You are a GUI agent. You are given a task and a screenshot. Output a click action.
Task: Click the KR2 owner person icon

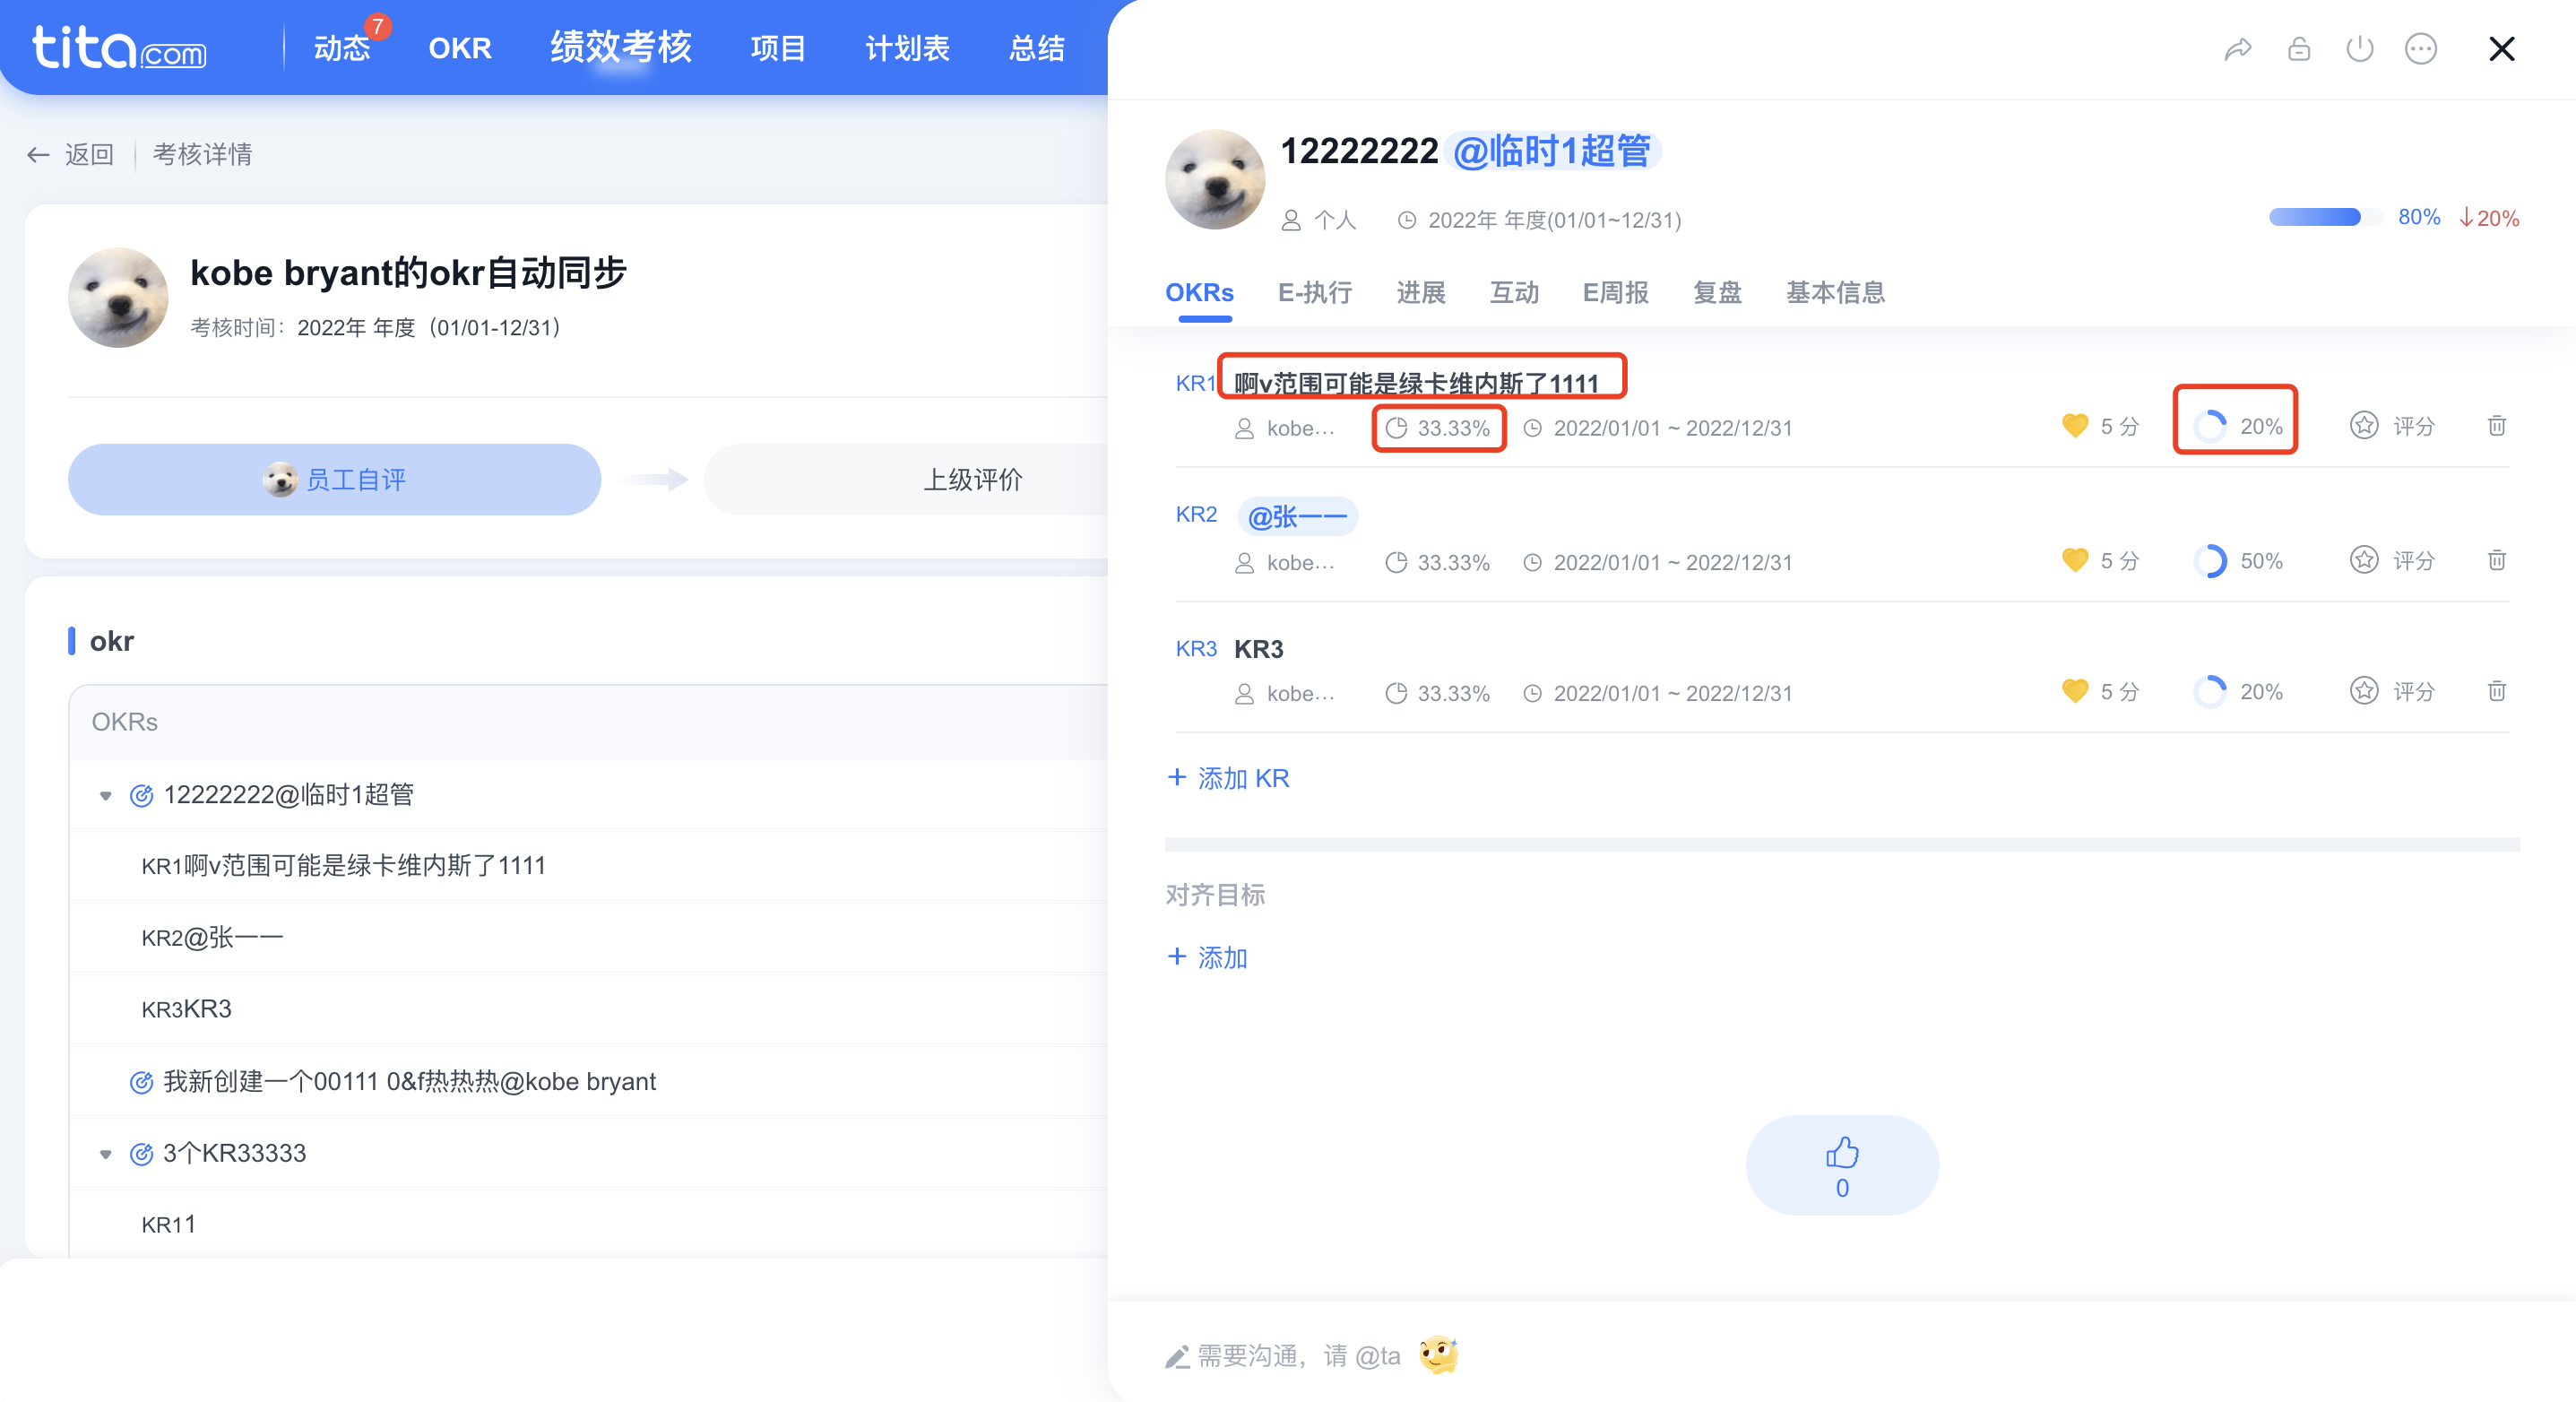1244,563
